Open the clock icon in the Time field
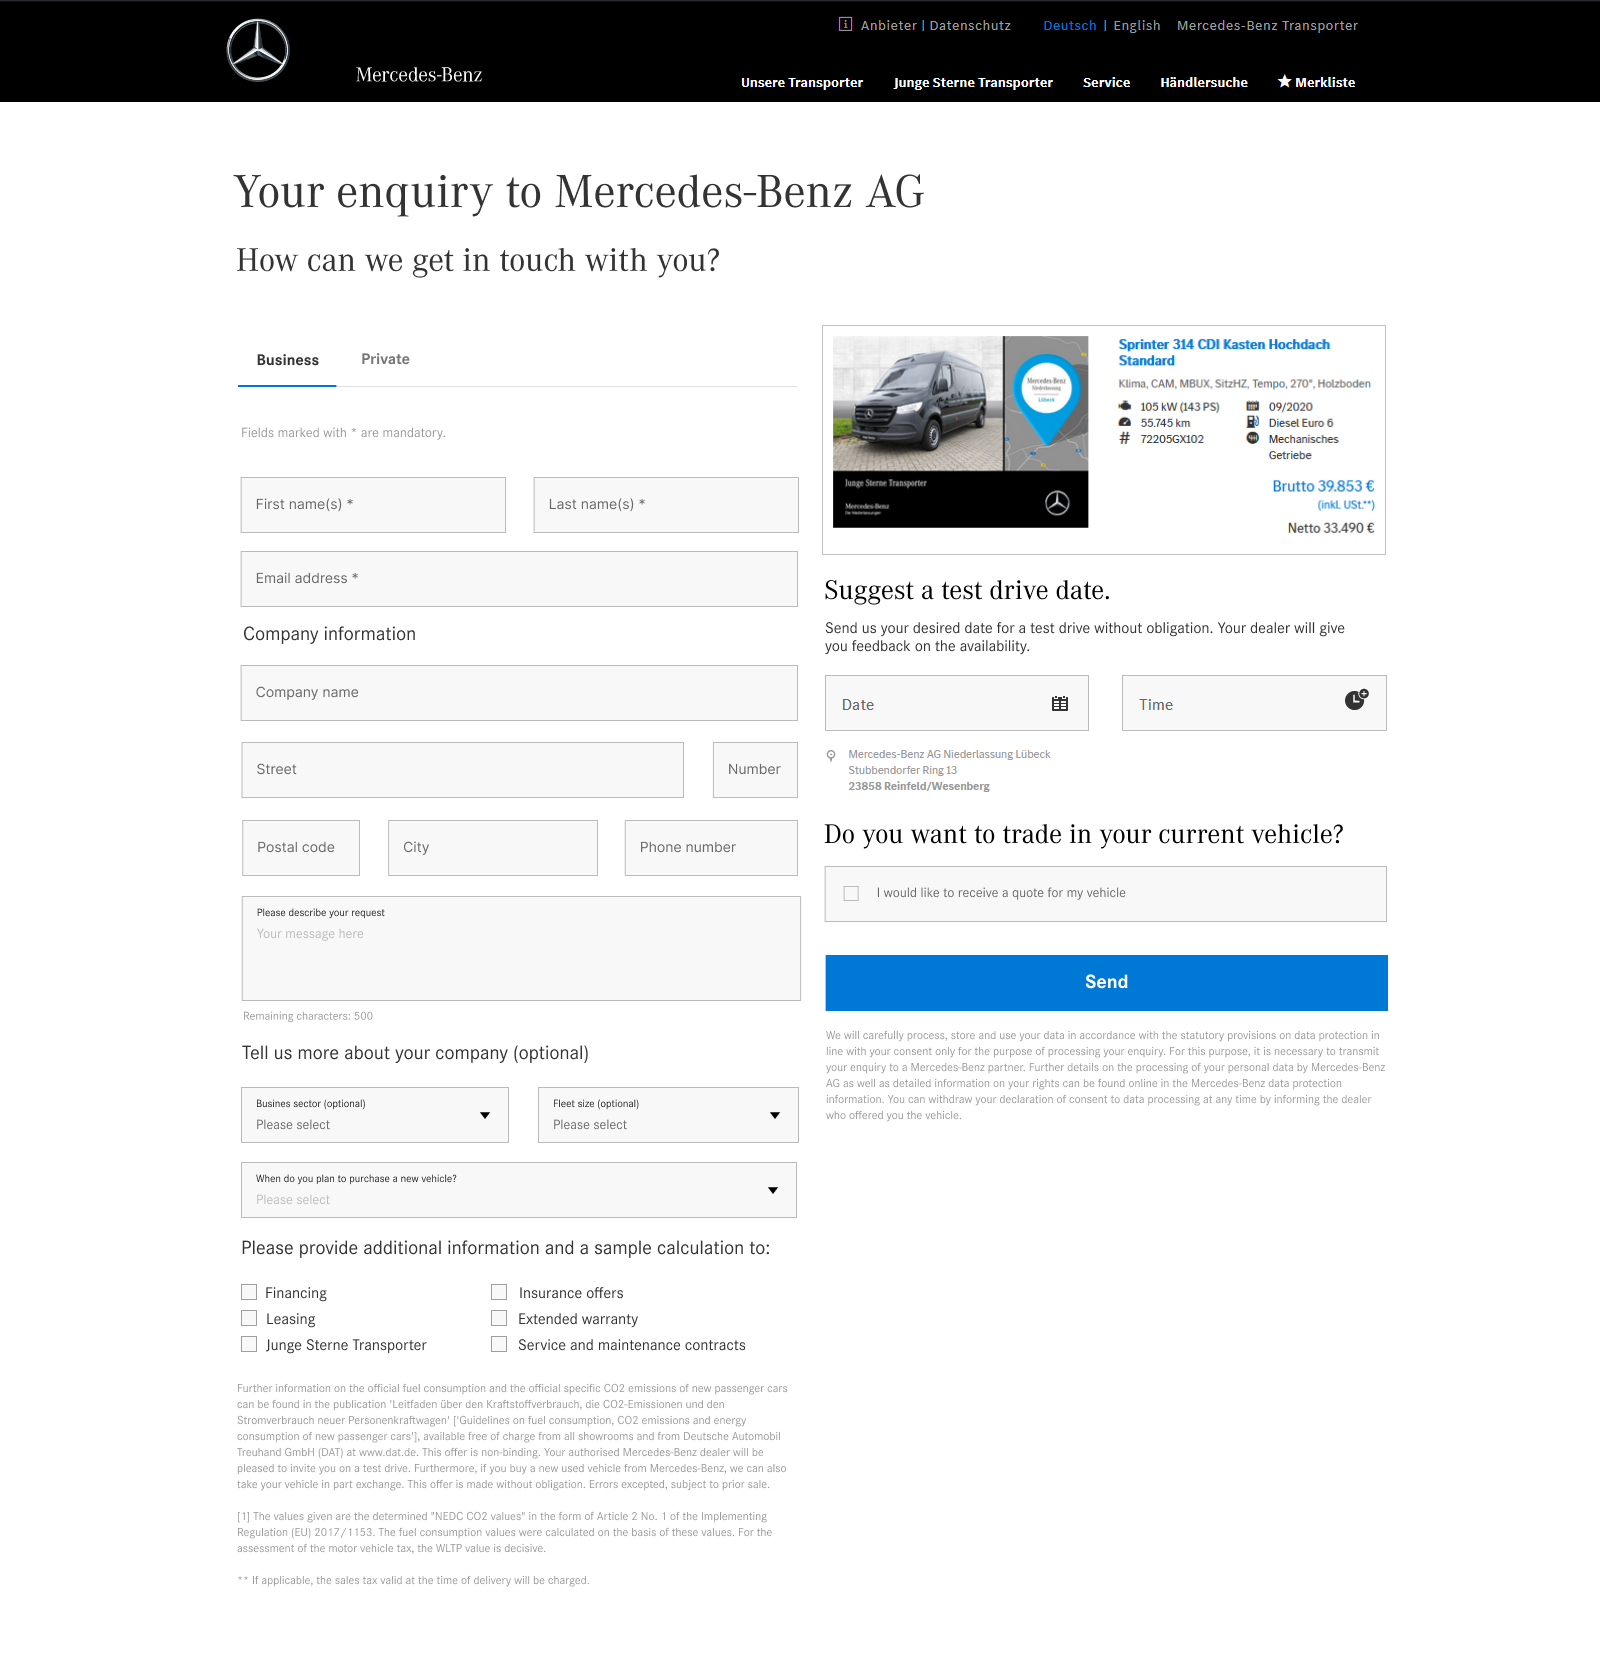This screenshot has width=1600, height=1661. [x=1356, y=699]
